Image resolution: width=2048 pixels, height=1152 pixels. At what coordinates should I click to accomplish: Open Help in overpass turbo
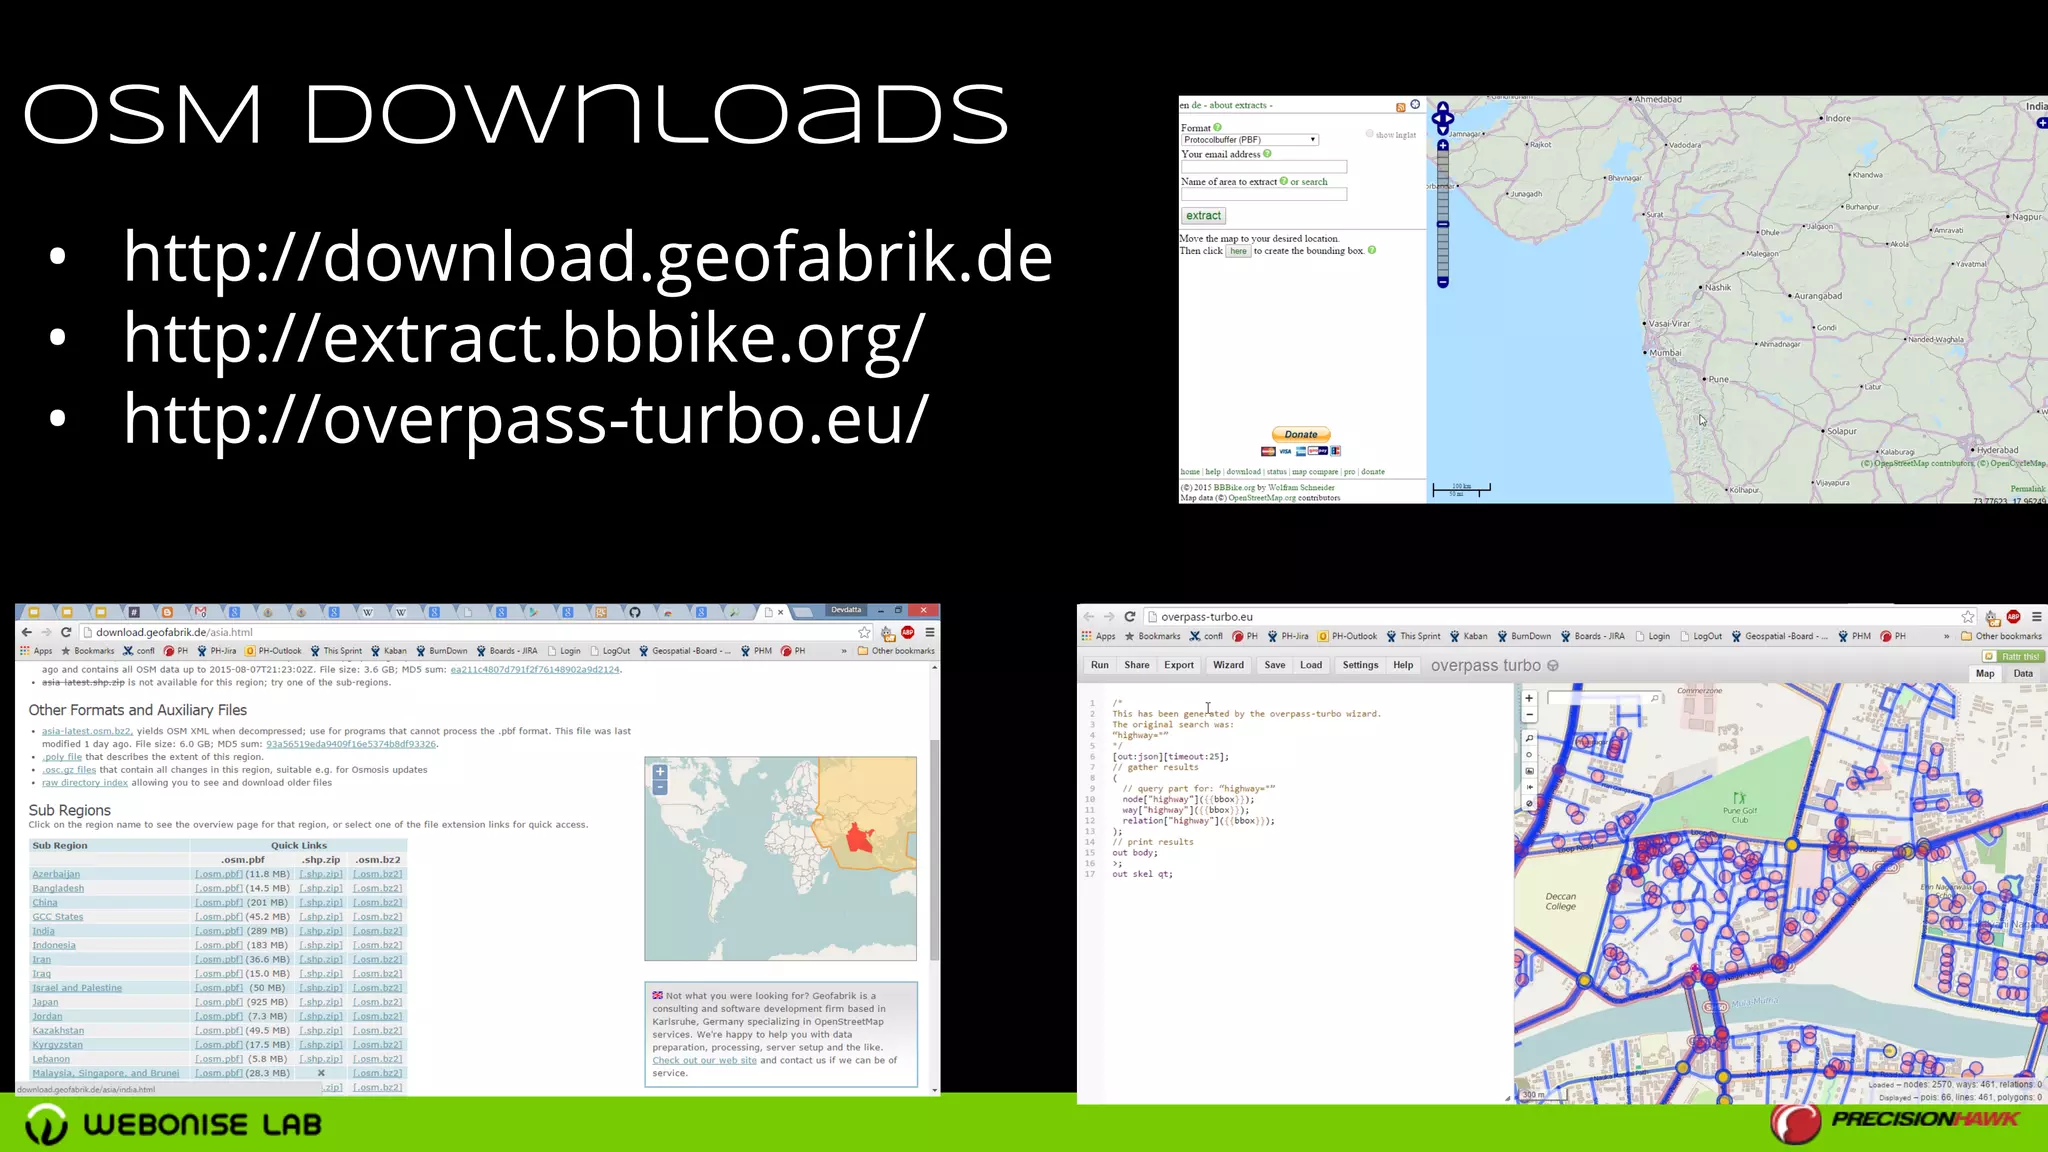coord(1404,665)
